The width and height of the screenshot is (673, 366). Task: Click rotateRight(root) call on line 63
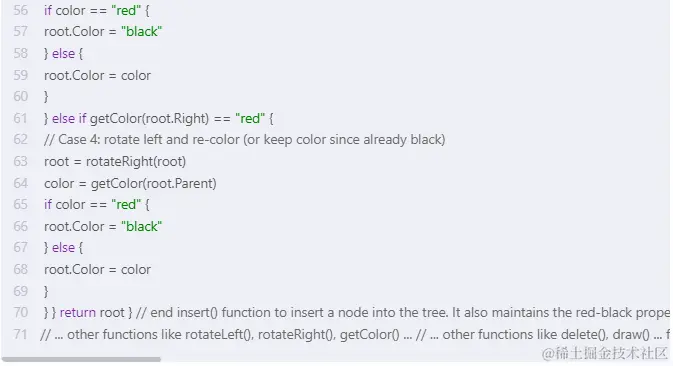point(136,161)
